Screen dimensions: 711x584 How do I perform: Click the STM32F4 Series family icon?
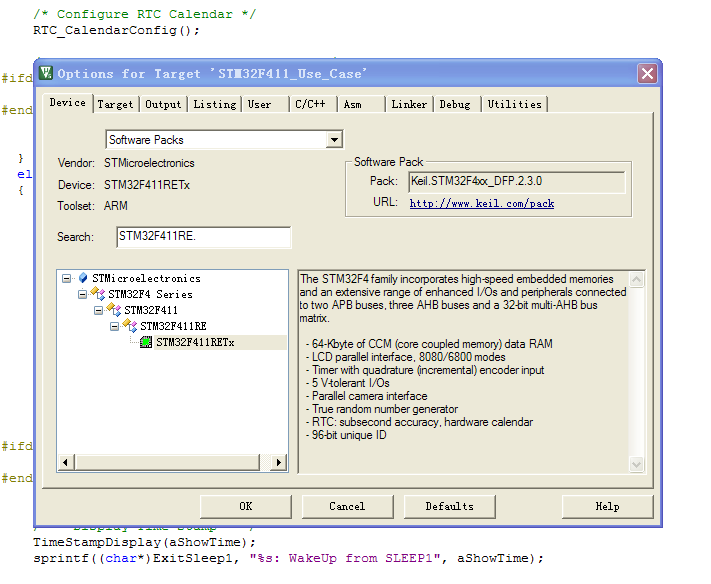click(98, 294)
